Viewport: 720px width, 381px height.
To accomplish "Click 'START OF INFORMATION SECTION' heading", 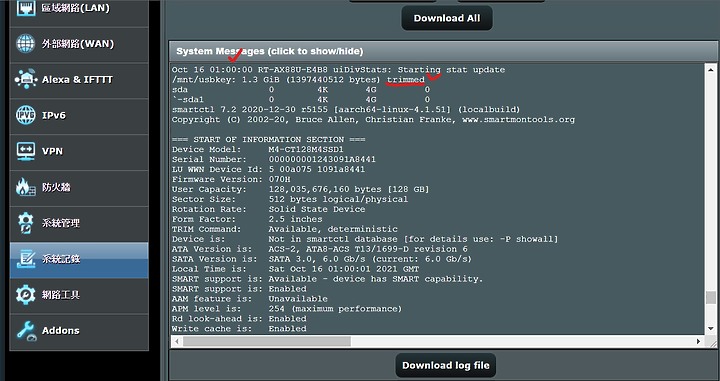I will [x=269, y=140].
